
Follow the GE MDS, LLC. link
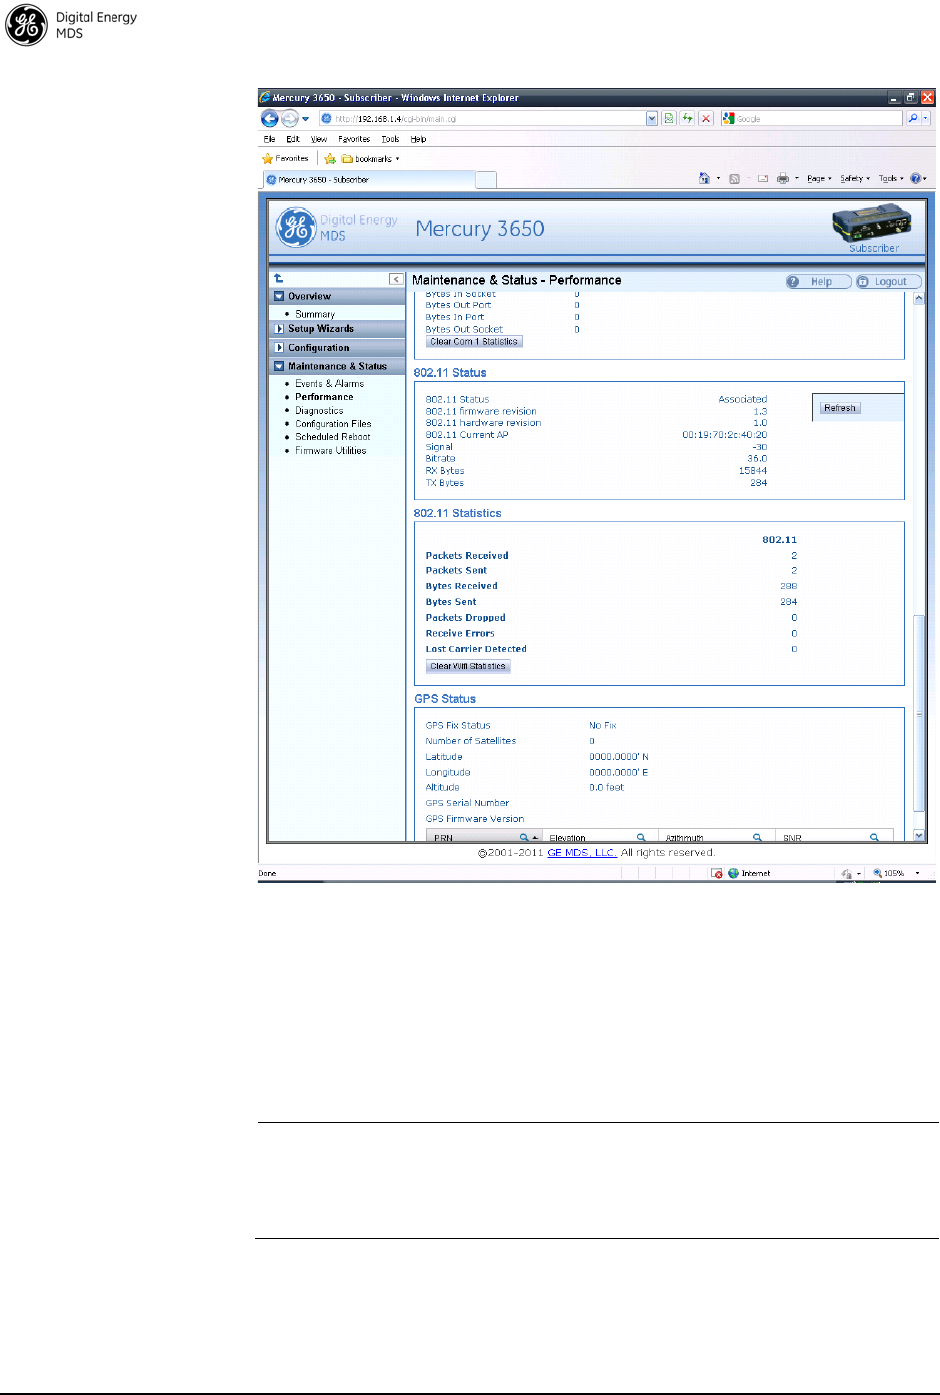[582, 853]
